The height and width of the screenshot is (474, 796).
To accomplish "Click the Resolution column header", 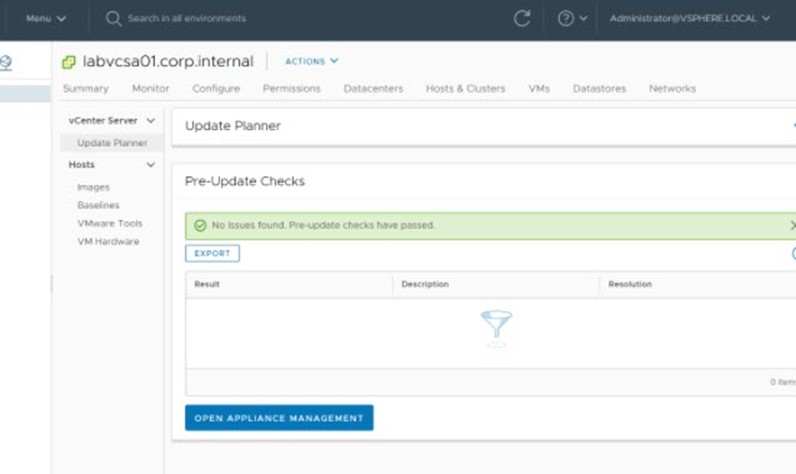I will (x=630, y=284).
